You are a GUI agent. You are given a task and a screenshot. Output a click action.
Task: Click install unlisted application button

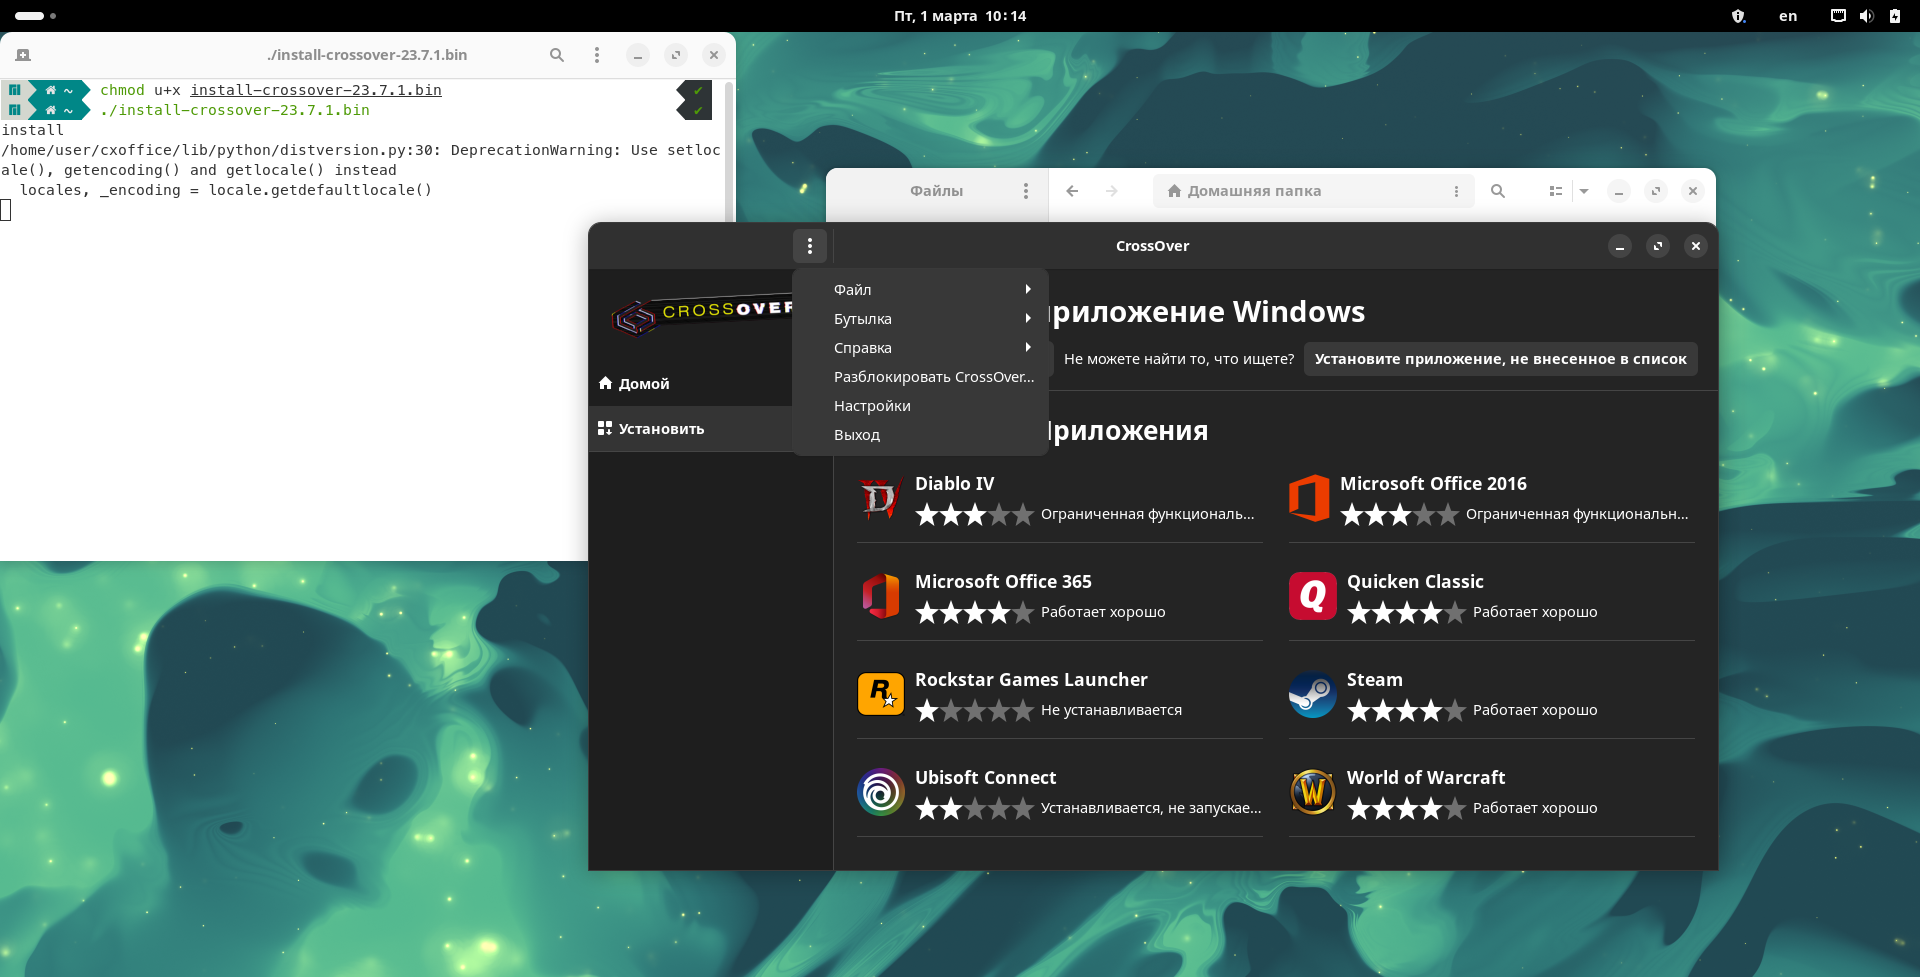pyautogui.click(x=1500, y=359)
